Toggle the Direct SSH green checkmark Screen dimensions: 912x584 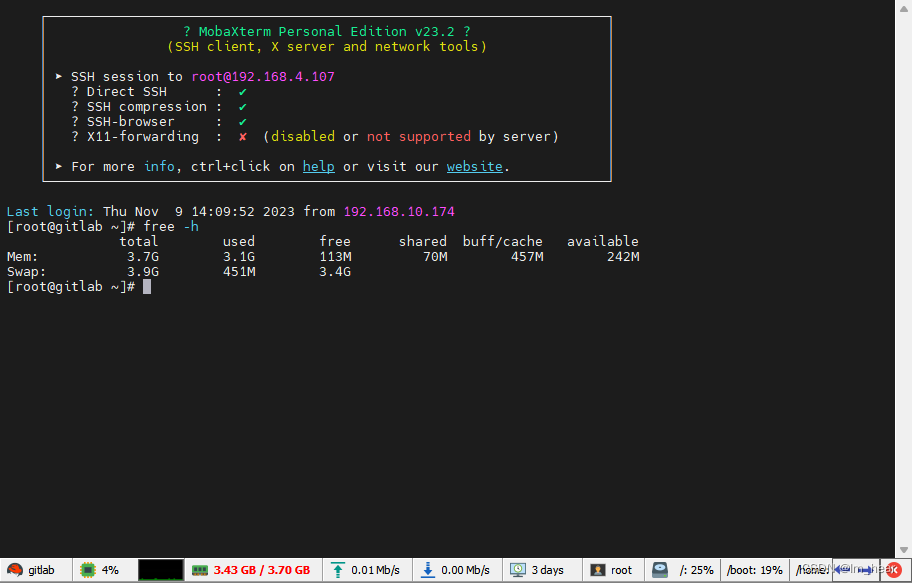coord(242,91)
